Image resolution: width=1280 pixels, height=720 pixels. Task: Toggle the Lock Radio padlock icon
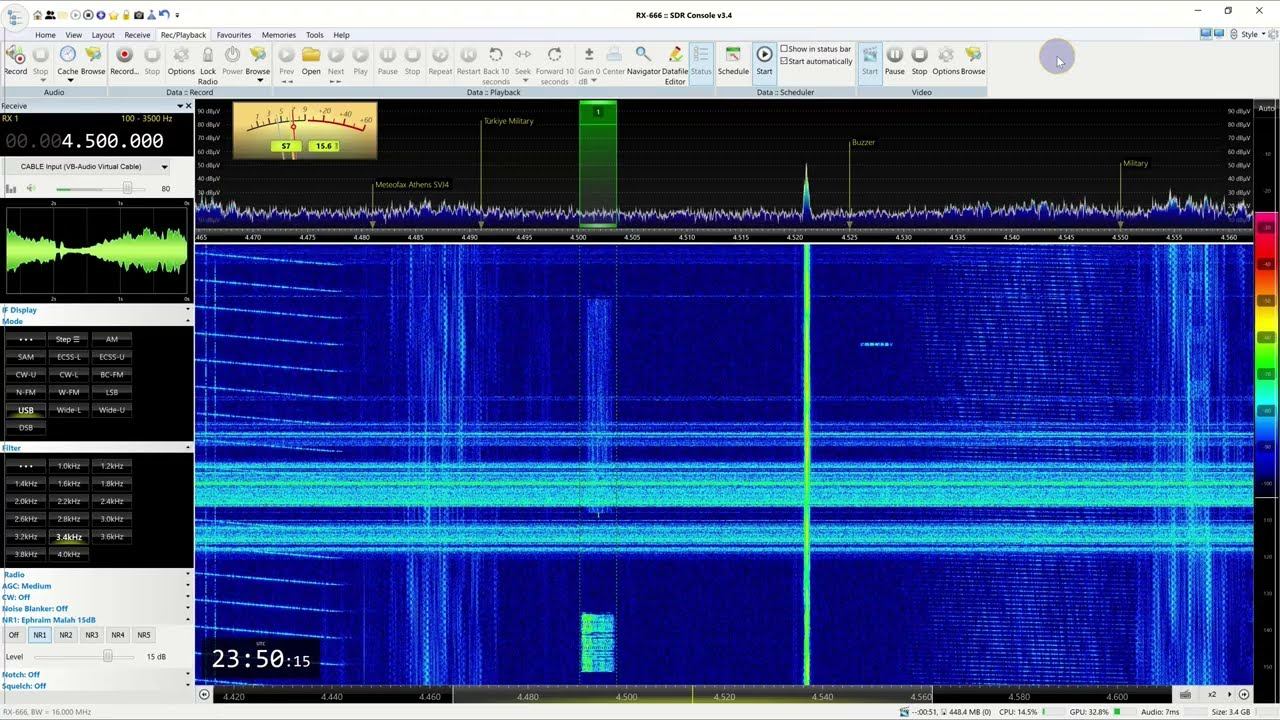point(208,64)
